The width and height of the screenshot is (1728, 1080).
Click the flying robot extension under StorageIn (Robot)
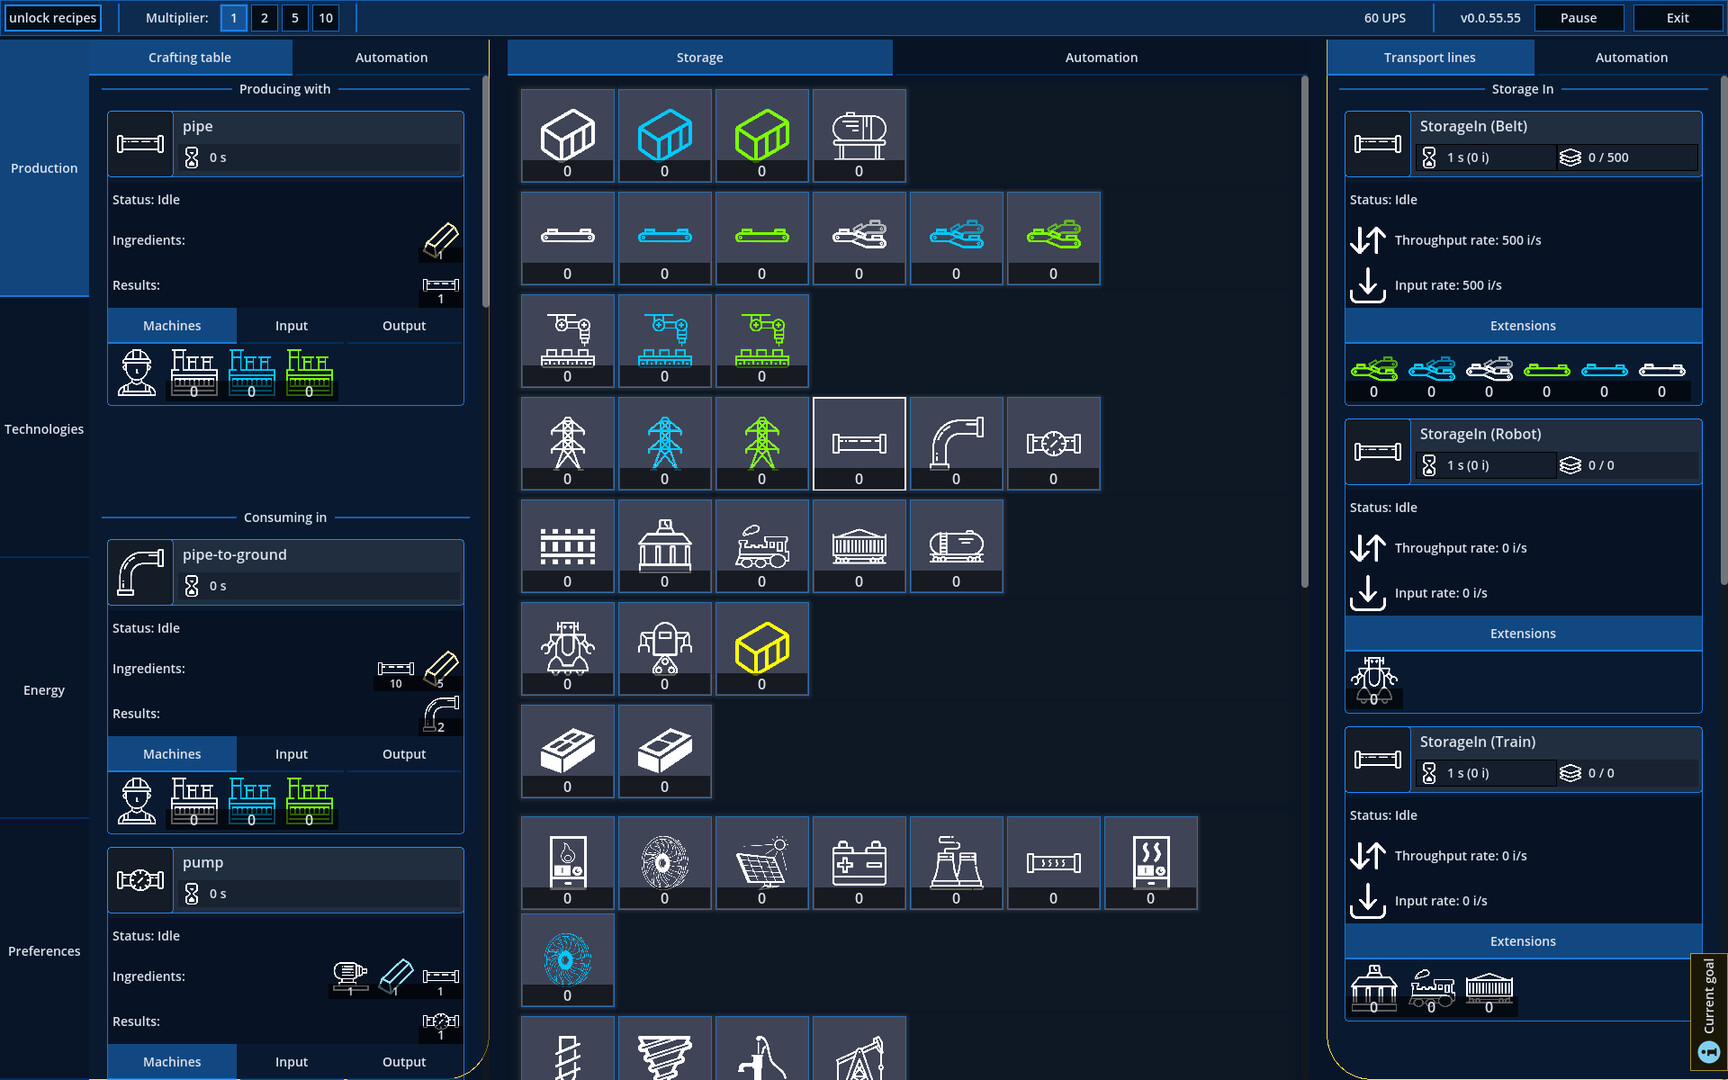point(1375,682)
